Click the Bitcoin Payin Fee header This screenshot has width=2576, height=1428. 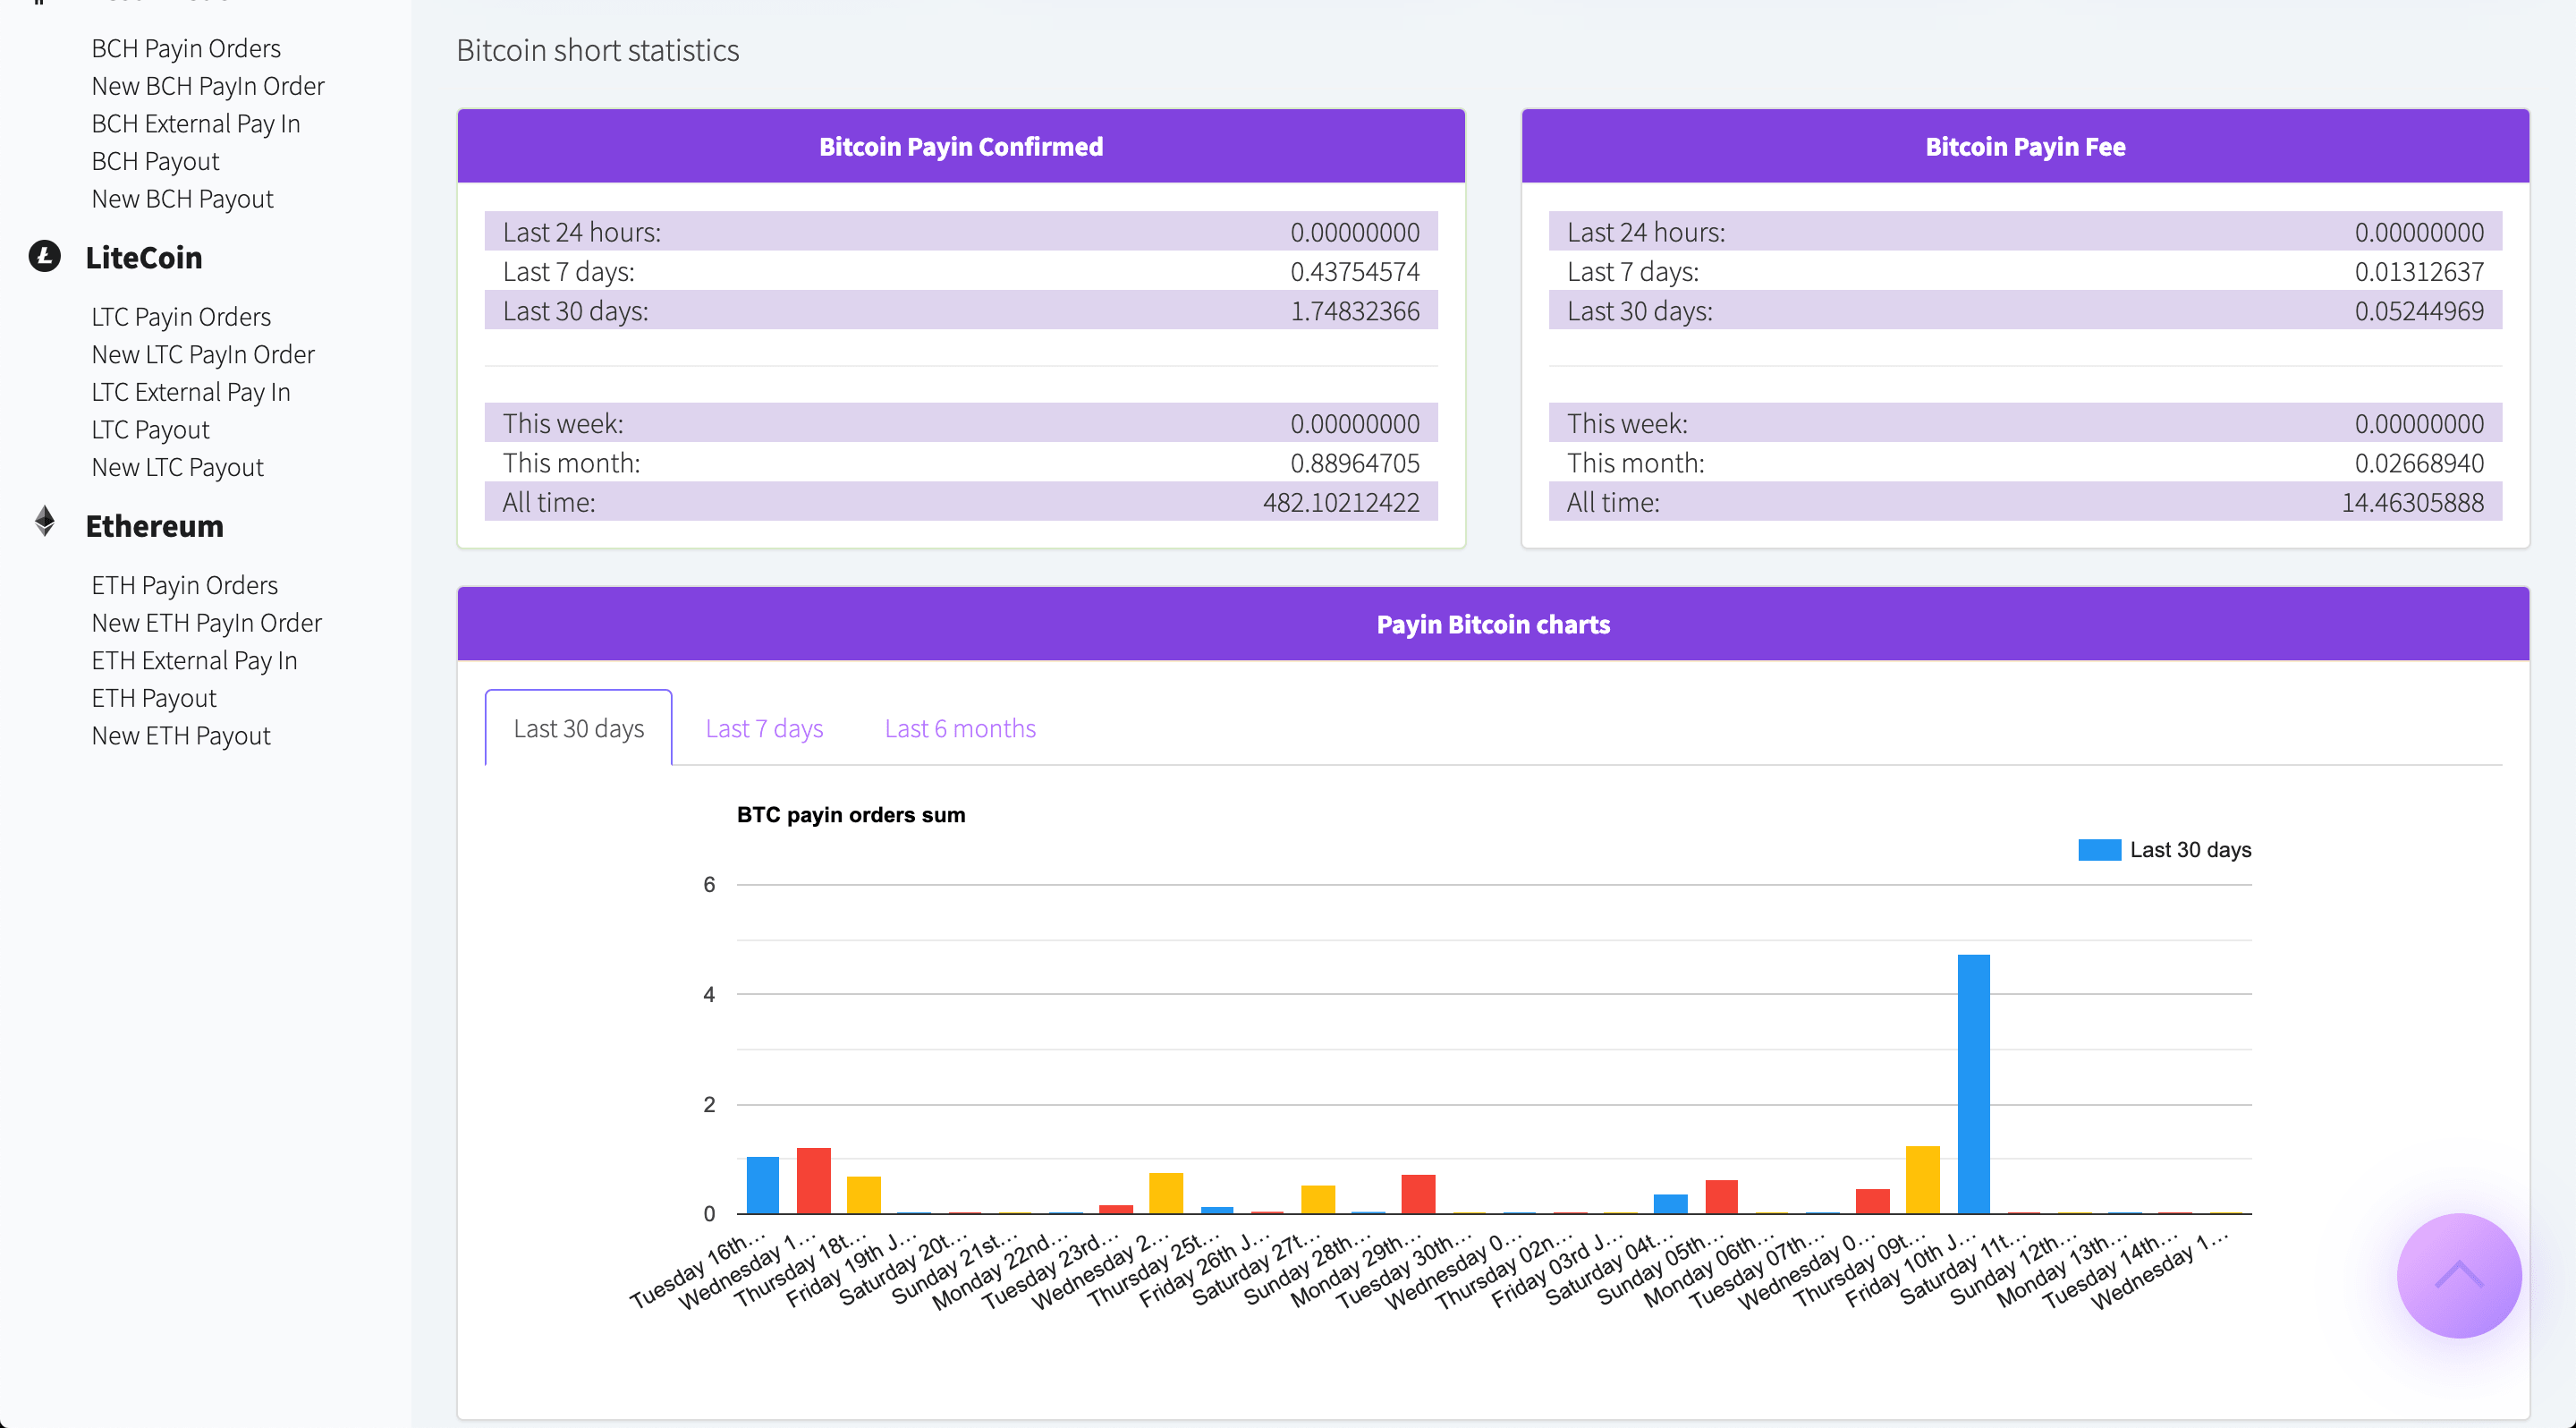pyautogui.click(x=2025, y=146)
